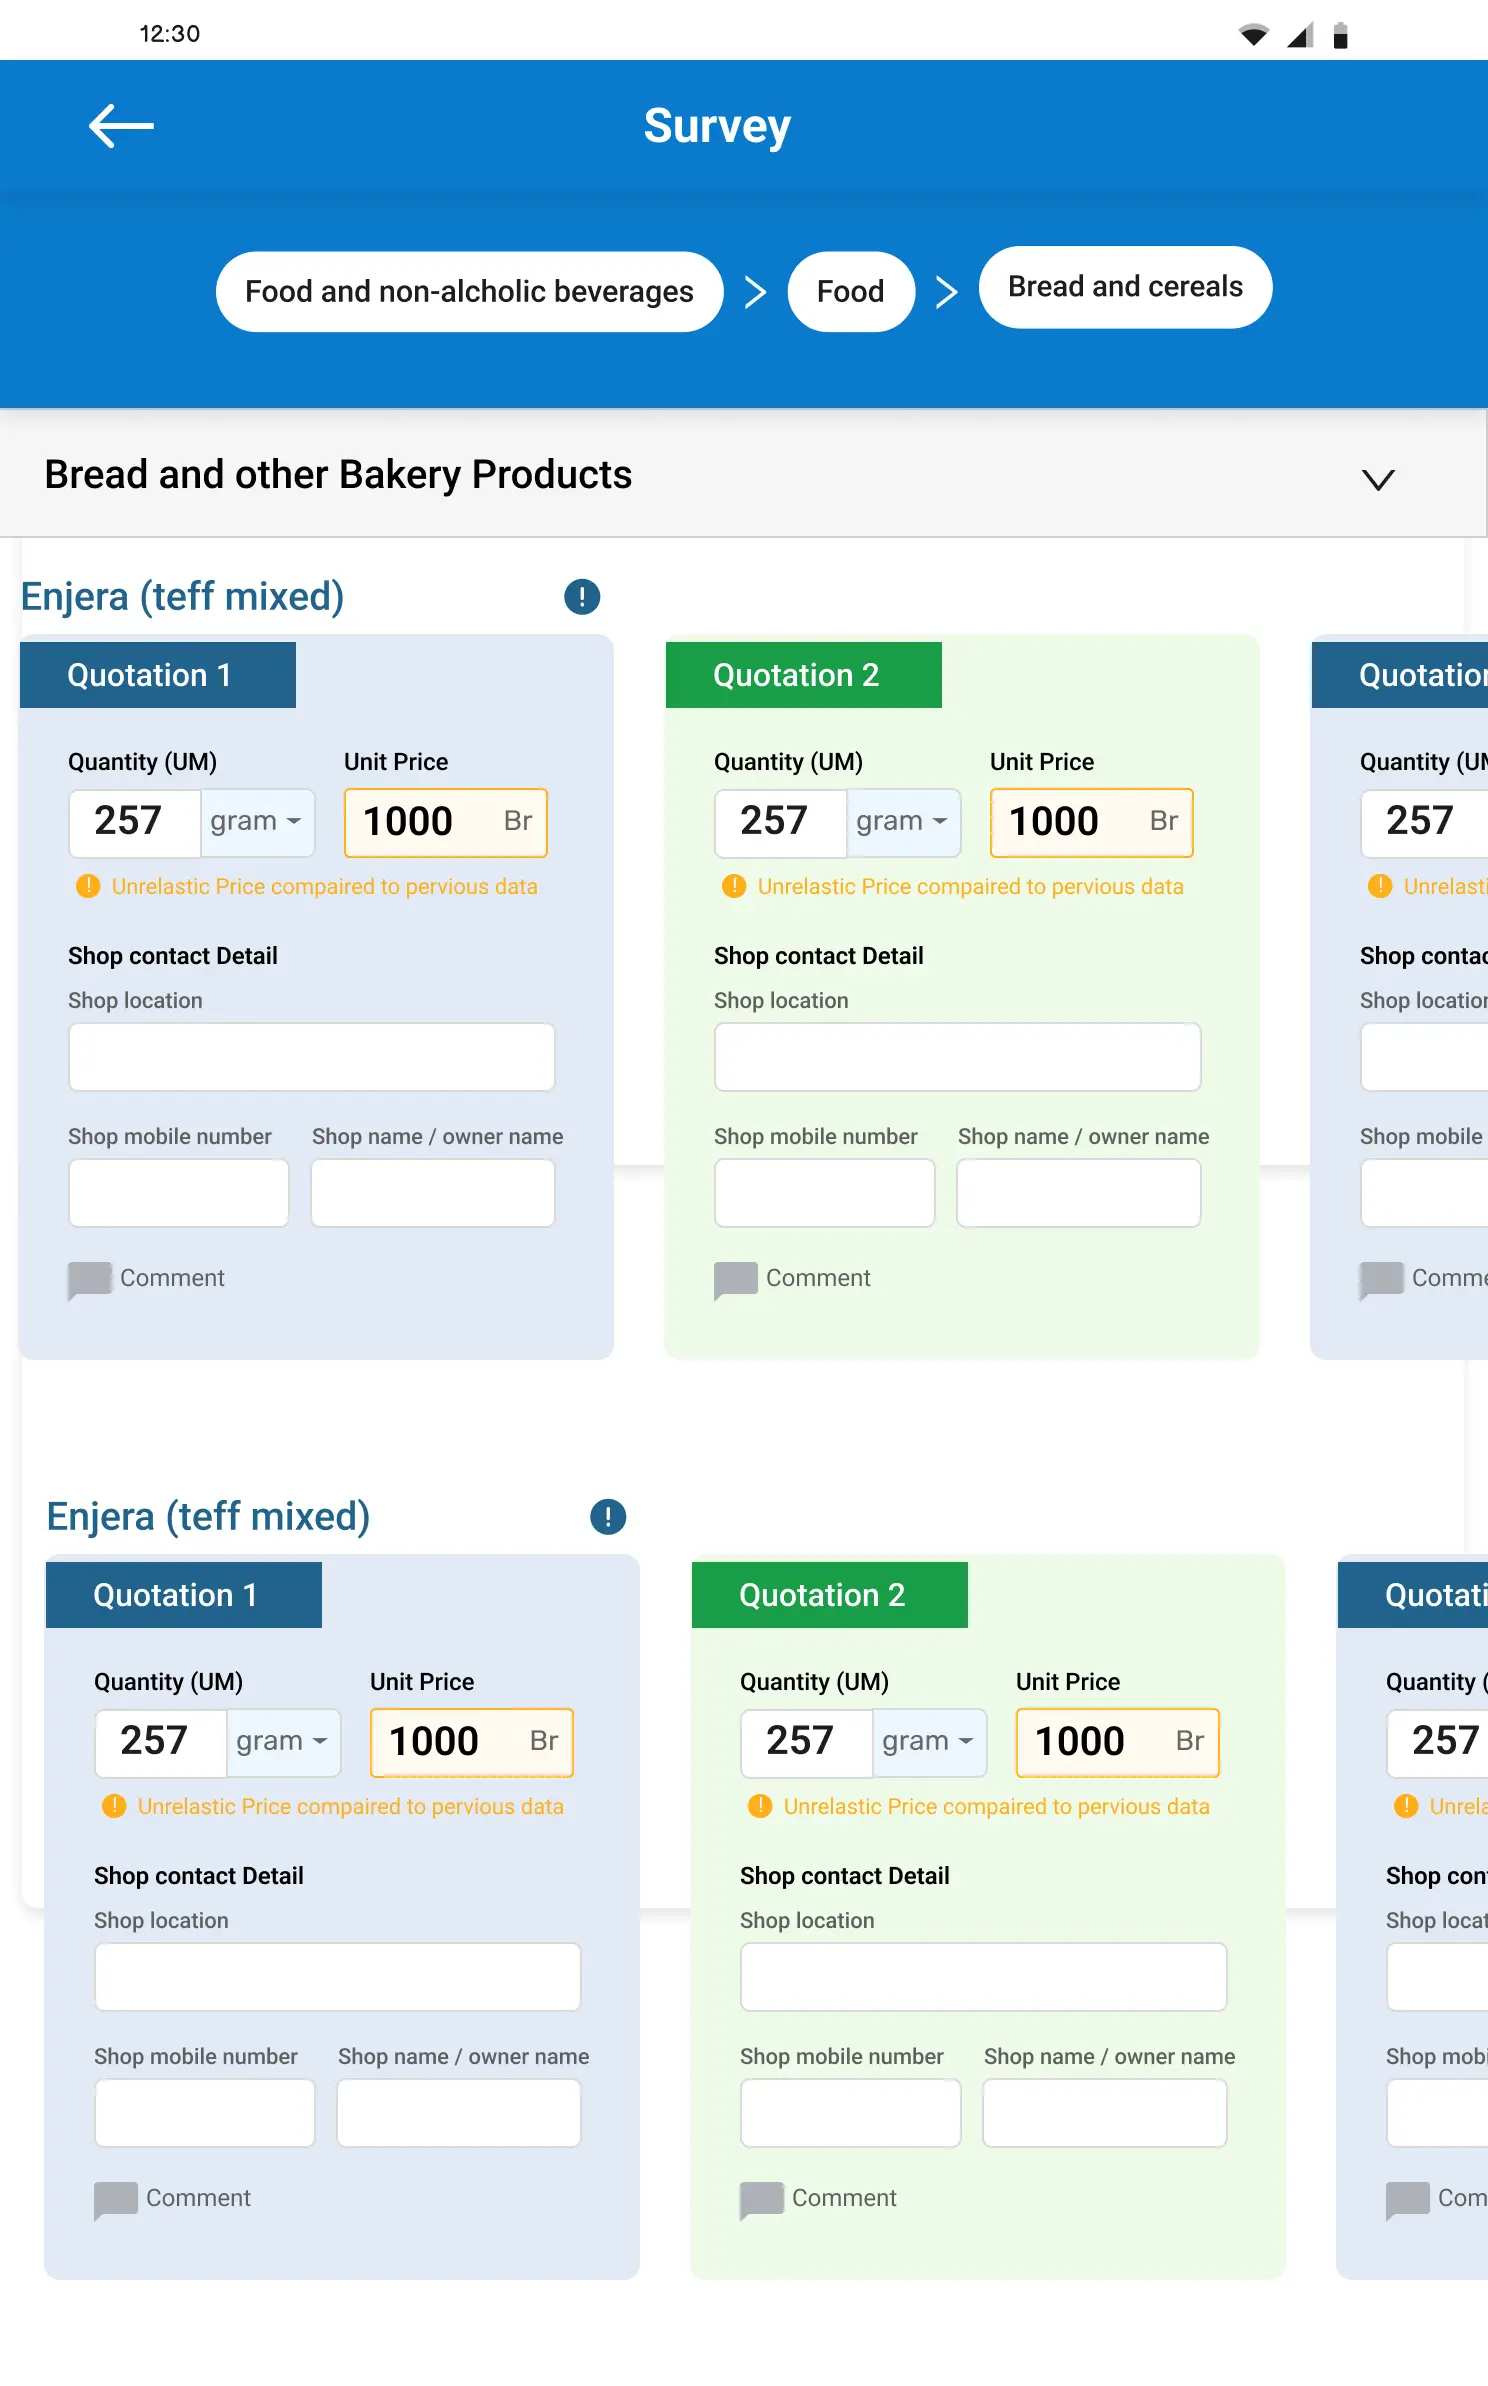
Task: Click comment icon in first Enjera's cut-off third quotation
Action: pyautogui.click(x=1381, y=1280)
